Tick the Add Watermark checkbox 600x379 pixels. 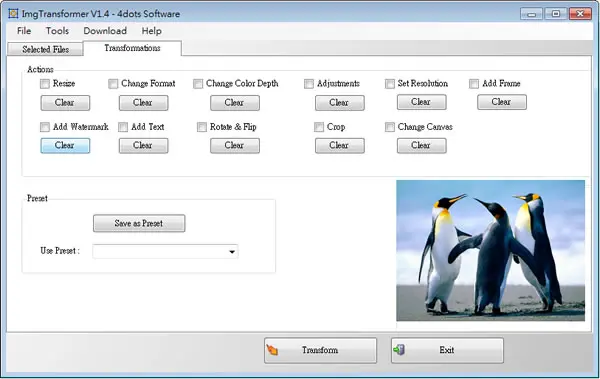coord(45,127)
